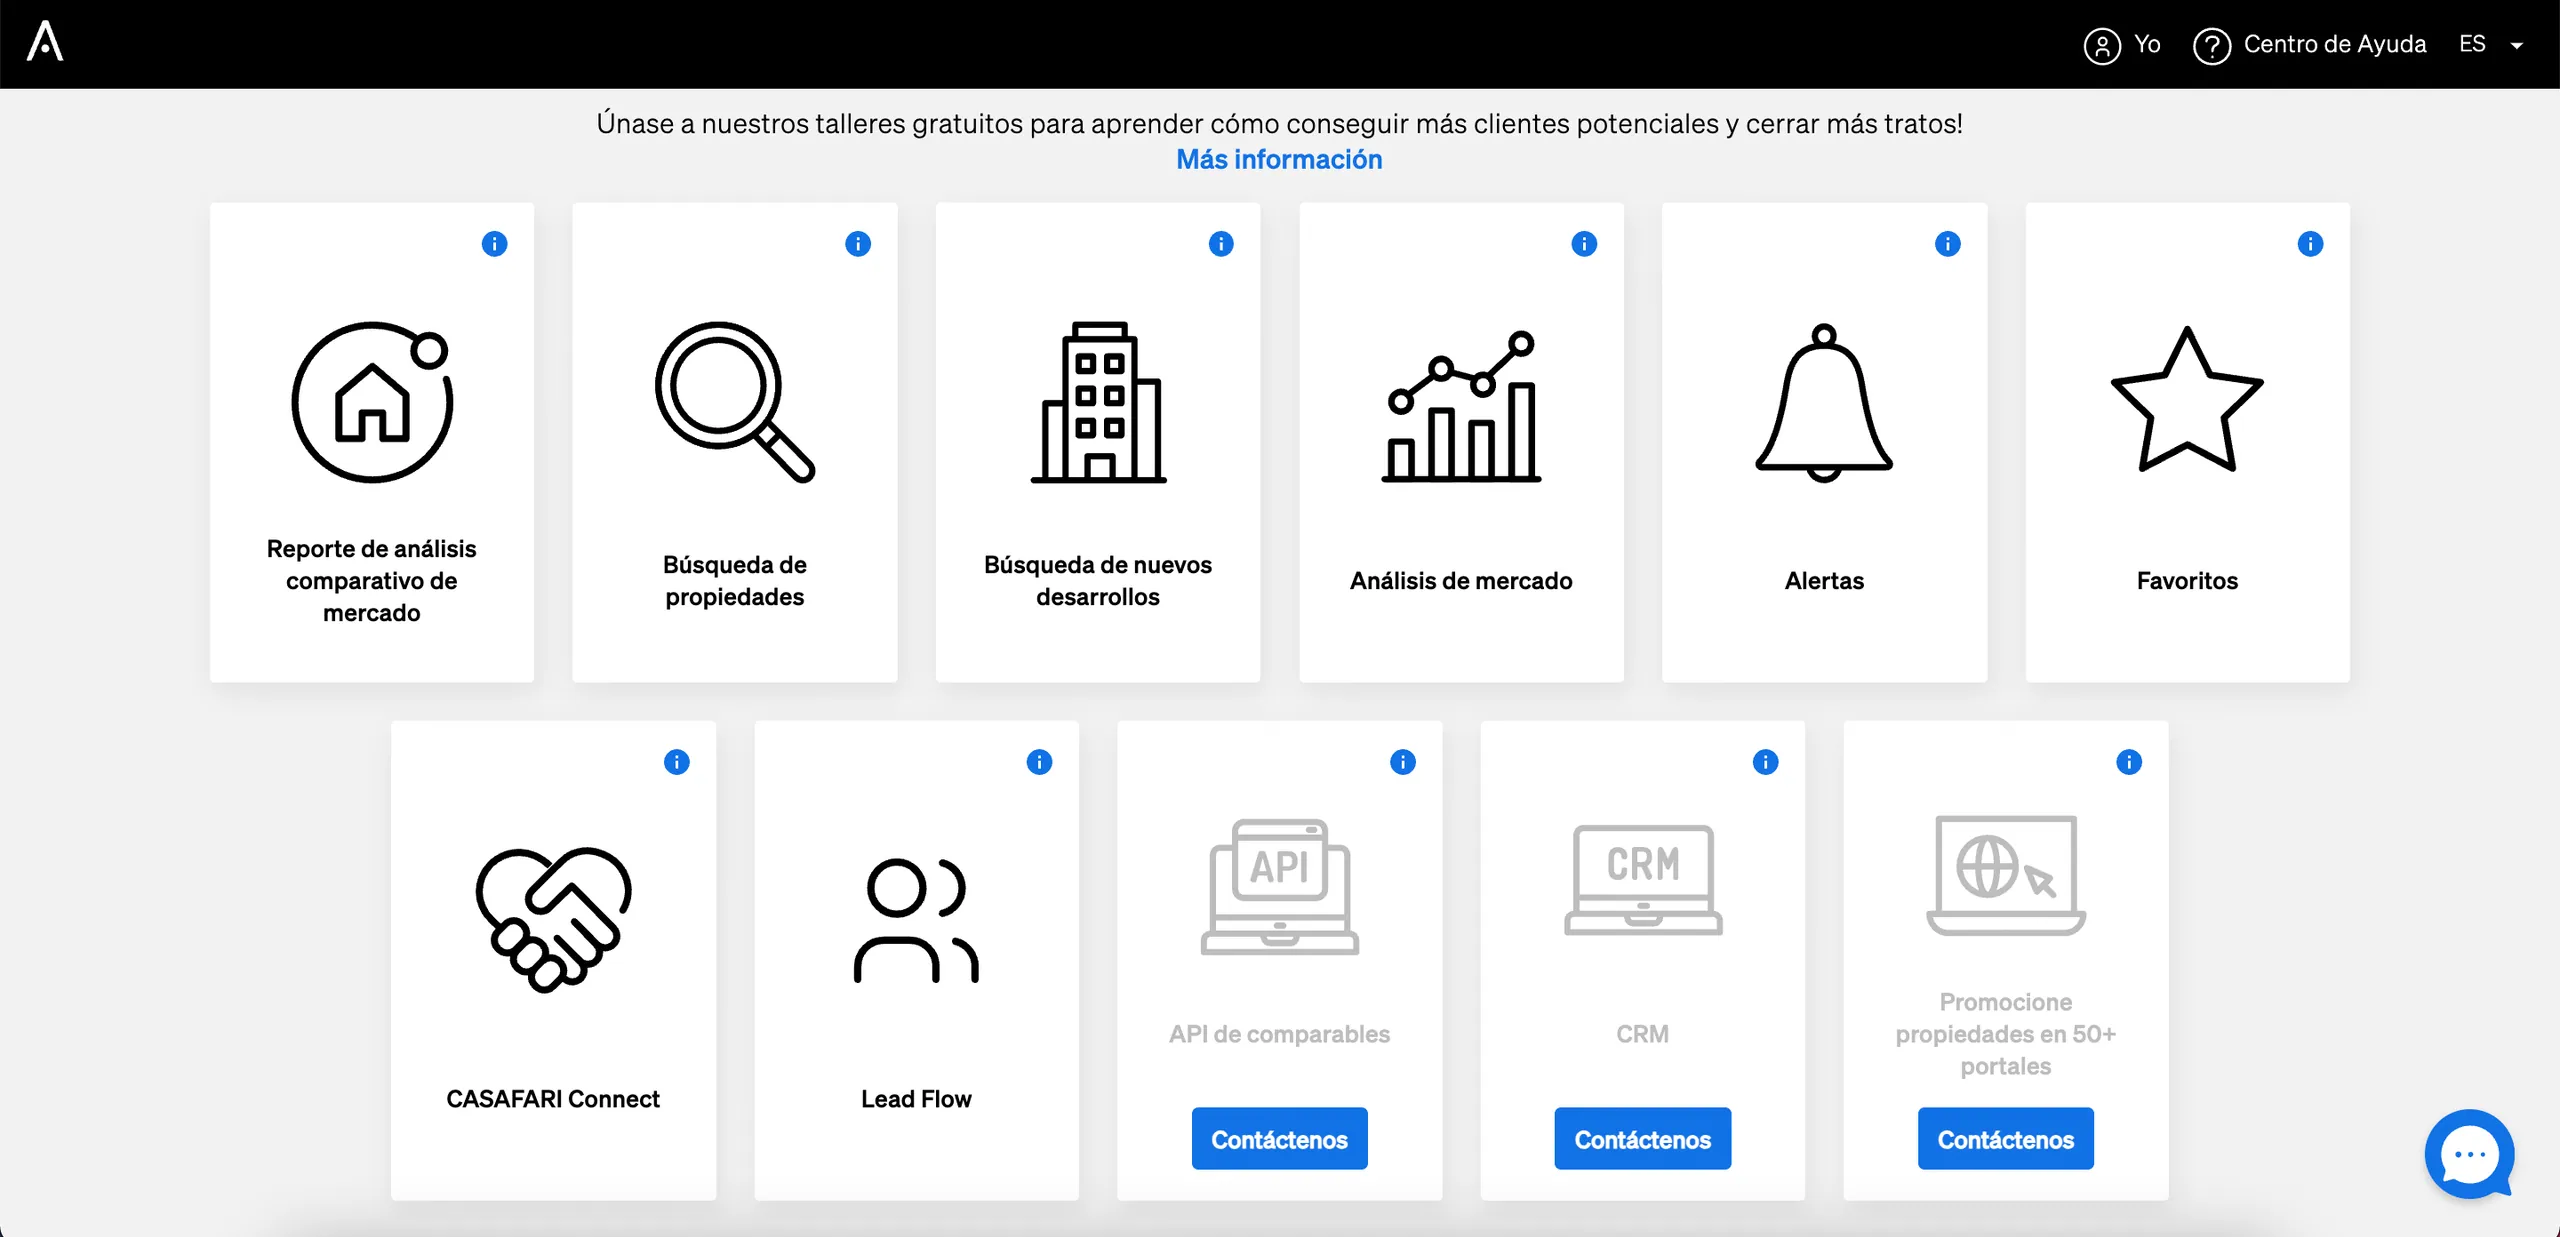2560x1237 pixels.
Task: Open the Yo user profile icon
Action: [2101, 45]
